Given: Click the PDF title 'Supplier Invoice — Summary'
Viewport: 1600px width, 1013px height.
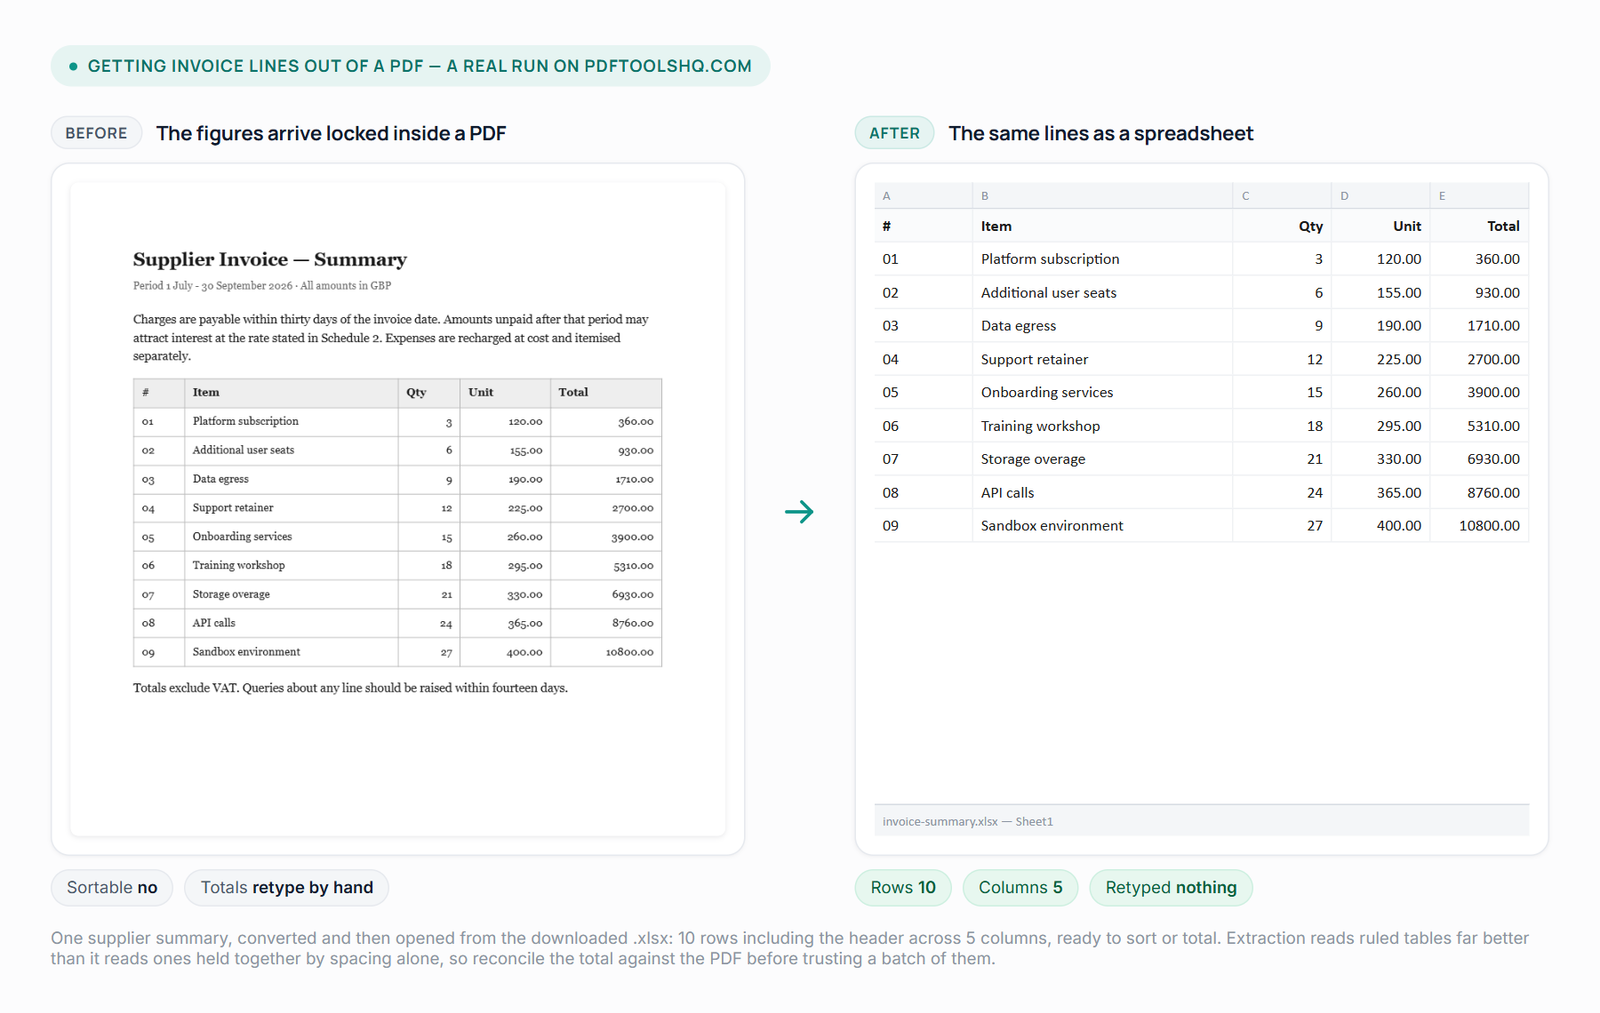Looking at the screenshot, I should coord(270,260).
